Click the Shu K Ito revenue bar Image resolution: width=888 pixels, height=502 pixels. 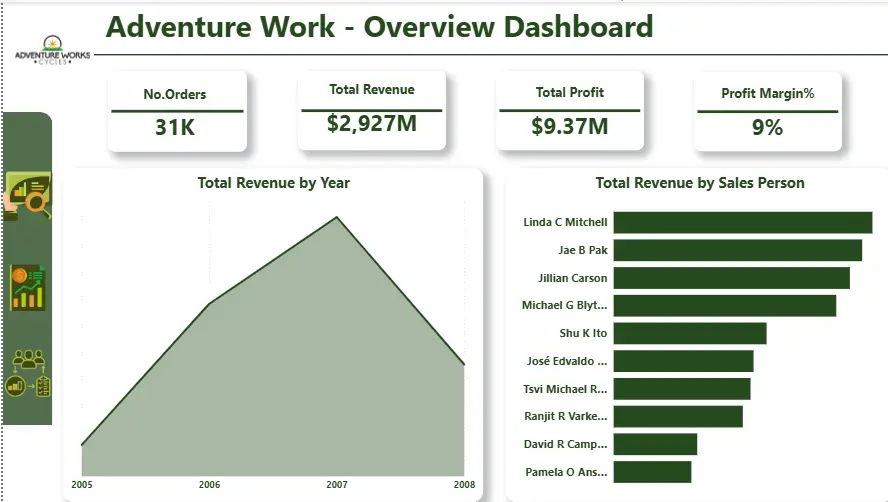click(x=690, y=334)
